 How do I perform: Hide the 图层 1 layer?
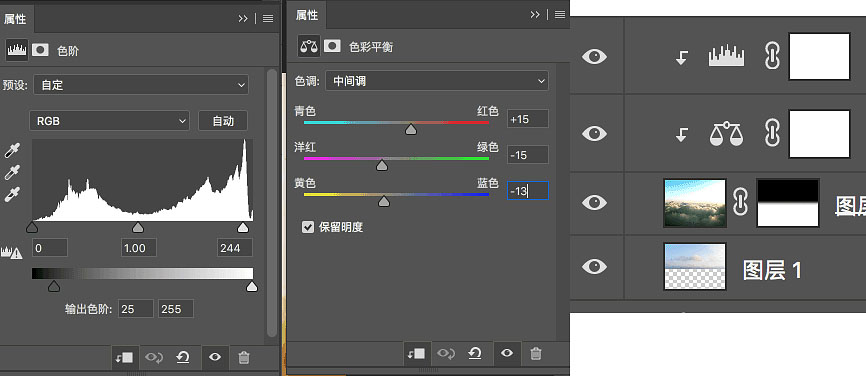click(594, 267)
